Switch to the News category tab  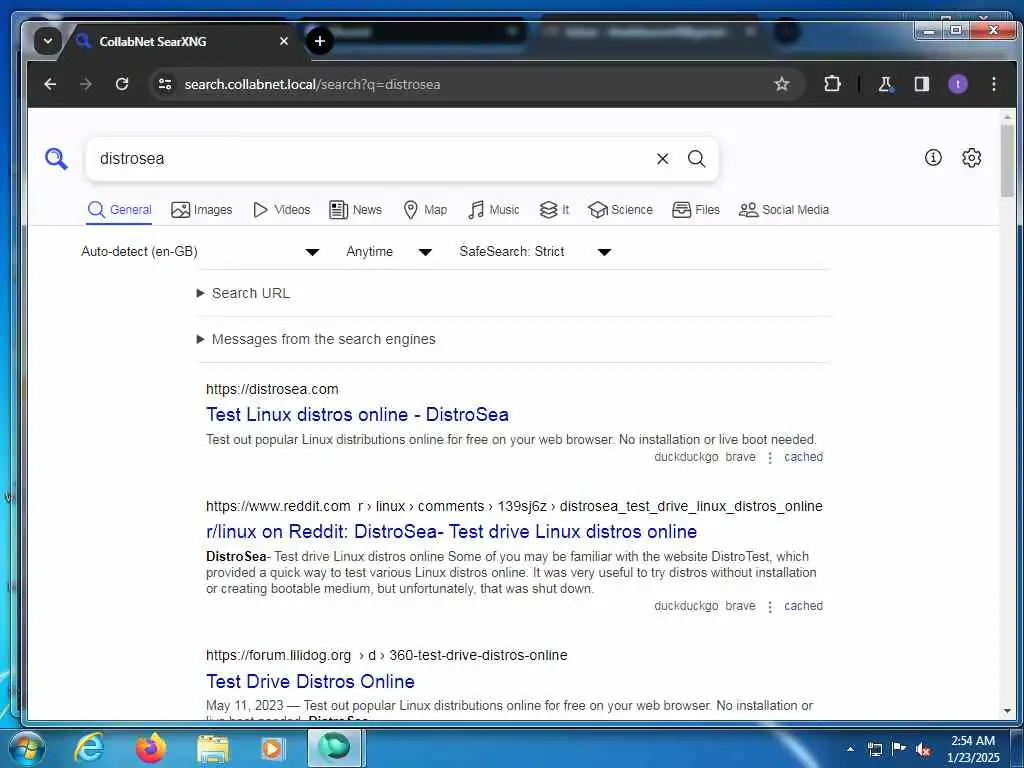(x=355, y=210)
